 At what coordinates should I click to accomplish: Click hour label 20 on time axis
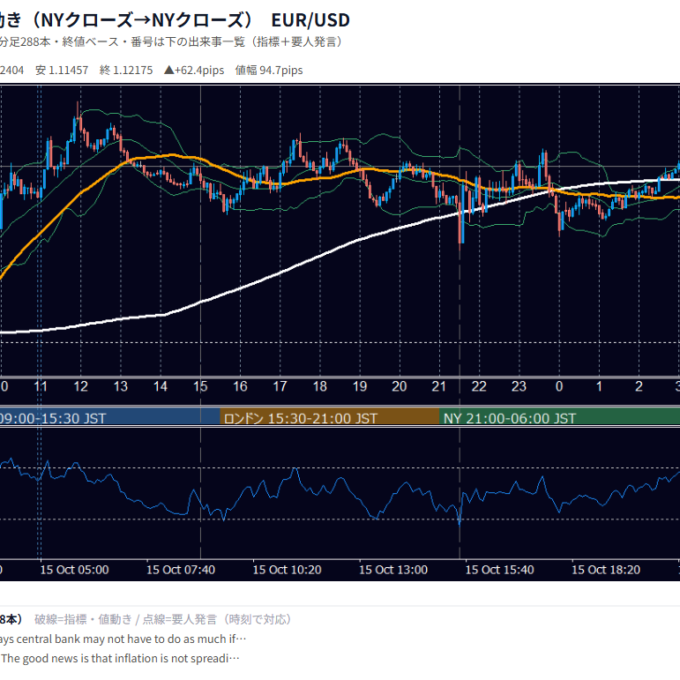pyautogui.click(x=399, y=386)
